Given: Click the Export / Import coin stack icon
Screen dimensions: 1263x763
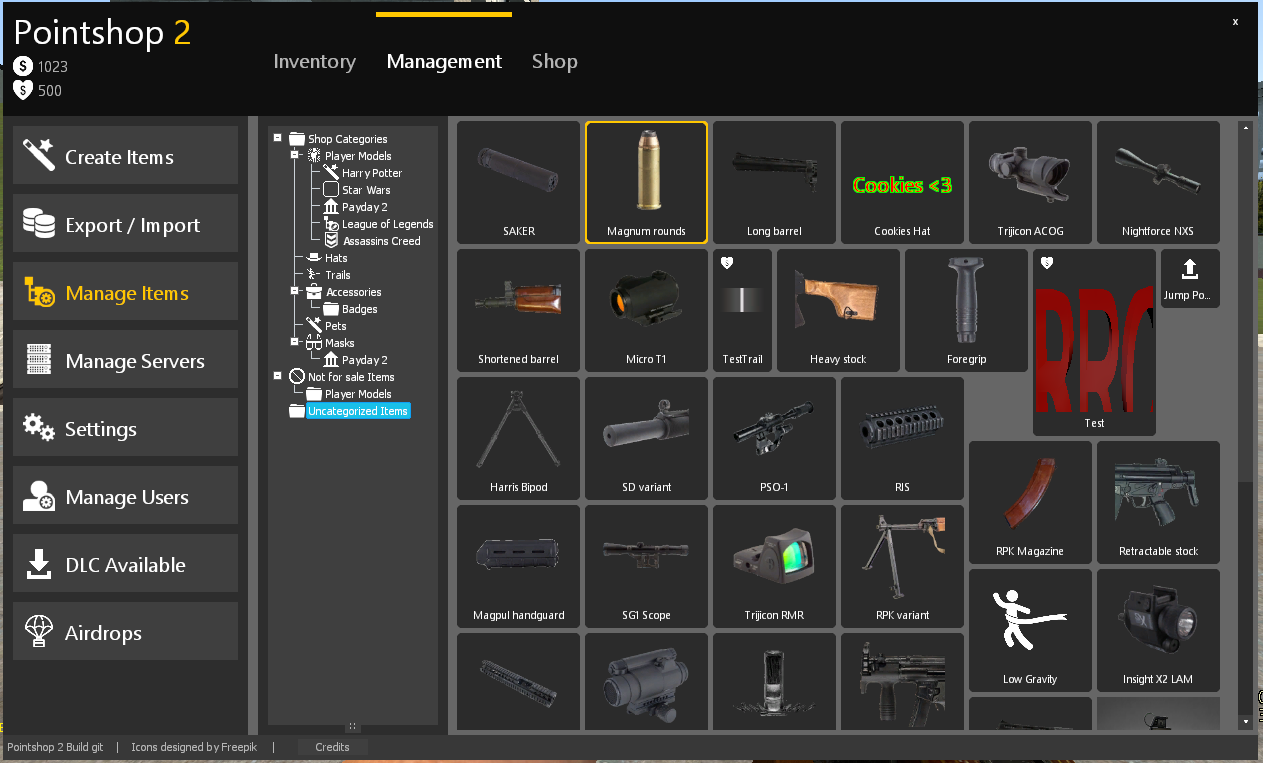Looking at the screenshot, I should [x=39, y=224].
